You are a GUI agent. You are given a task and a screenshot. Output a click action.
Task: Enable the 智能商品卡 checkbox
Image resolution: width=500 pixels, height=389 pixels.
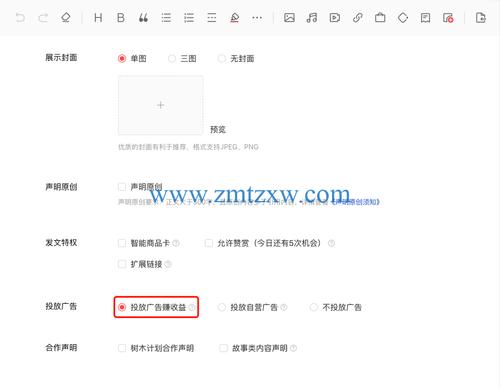click(x=122, y=243)
